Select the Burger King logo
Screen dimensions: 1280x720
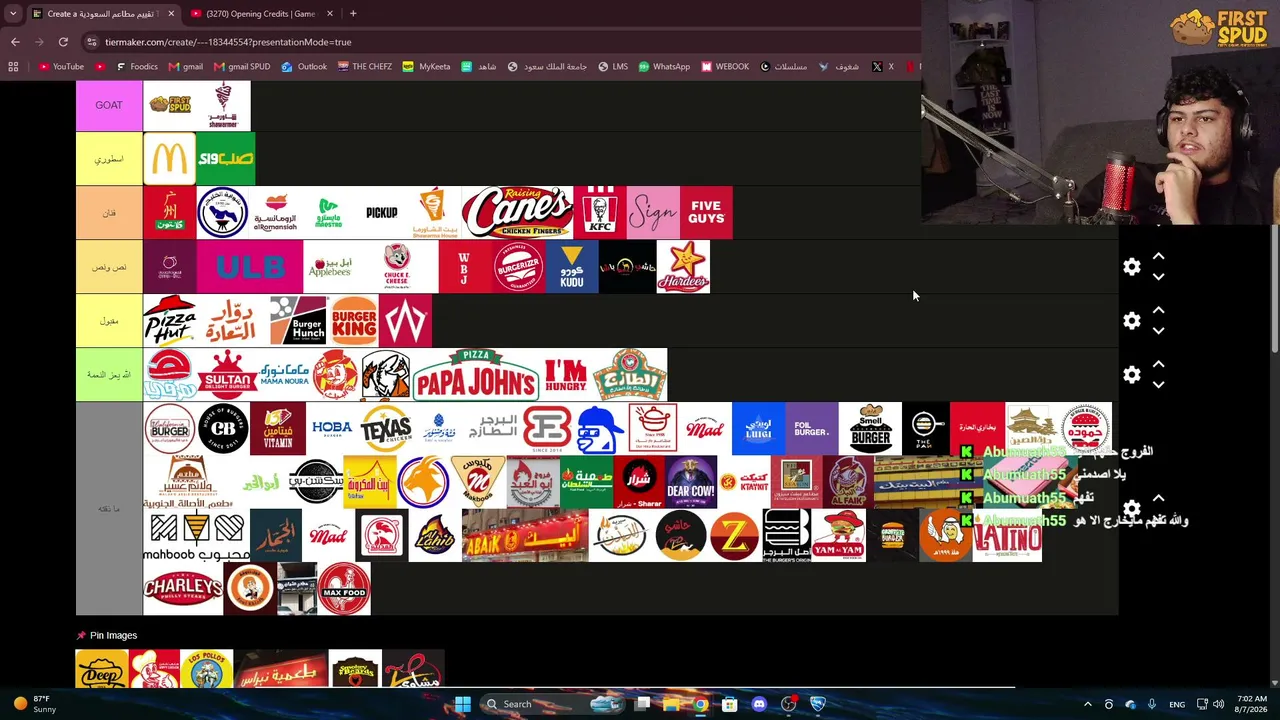point(354,321)
